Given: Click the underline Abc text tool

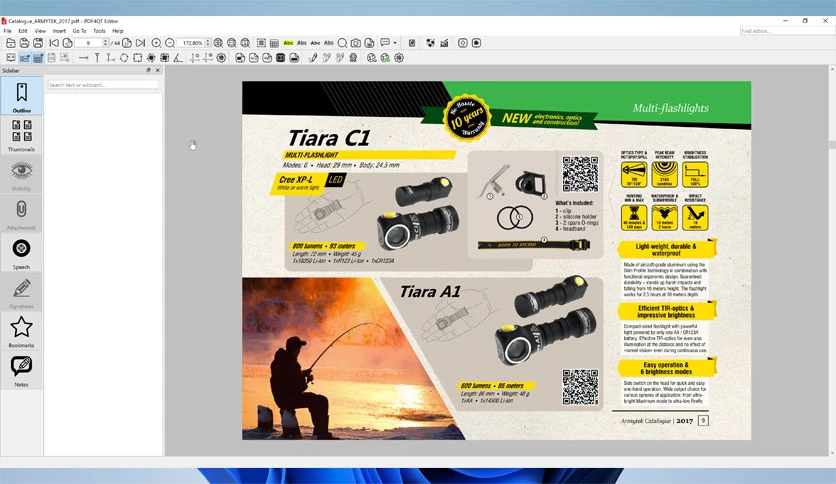Looking at the screenshot, I should point(302,43).
